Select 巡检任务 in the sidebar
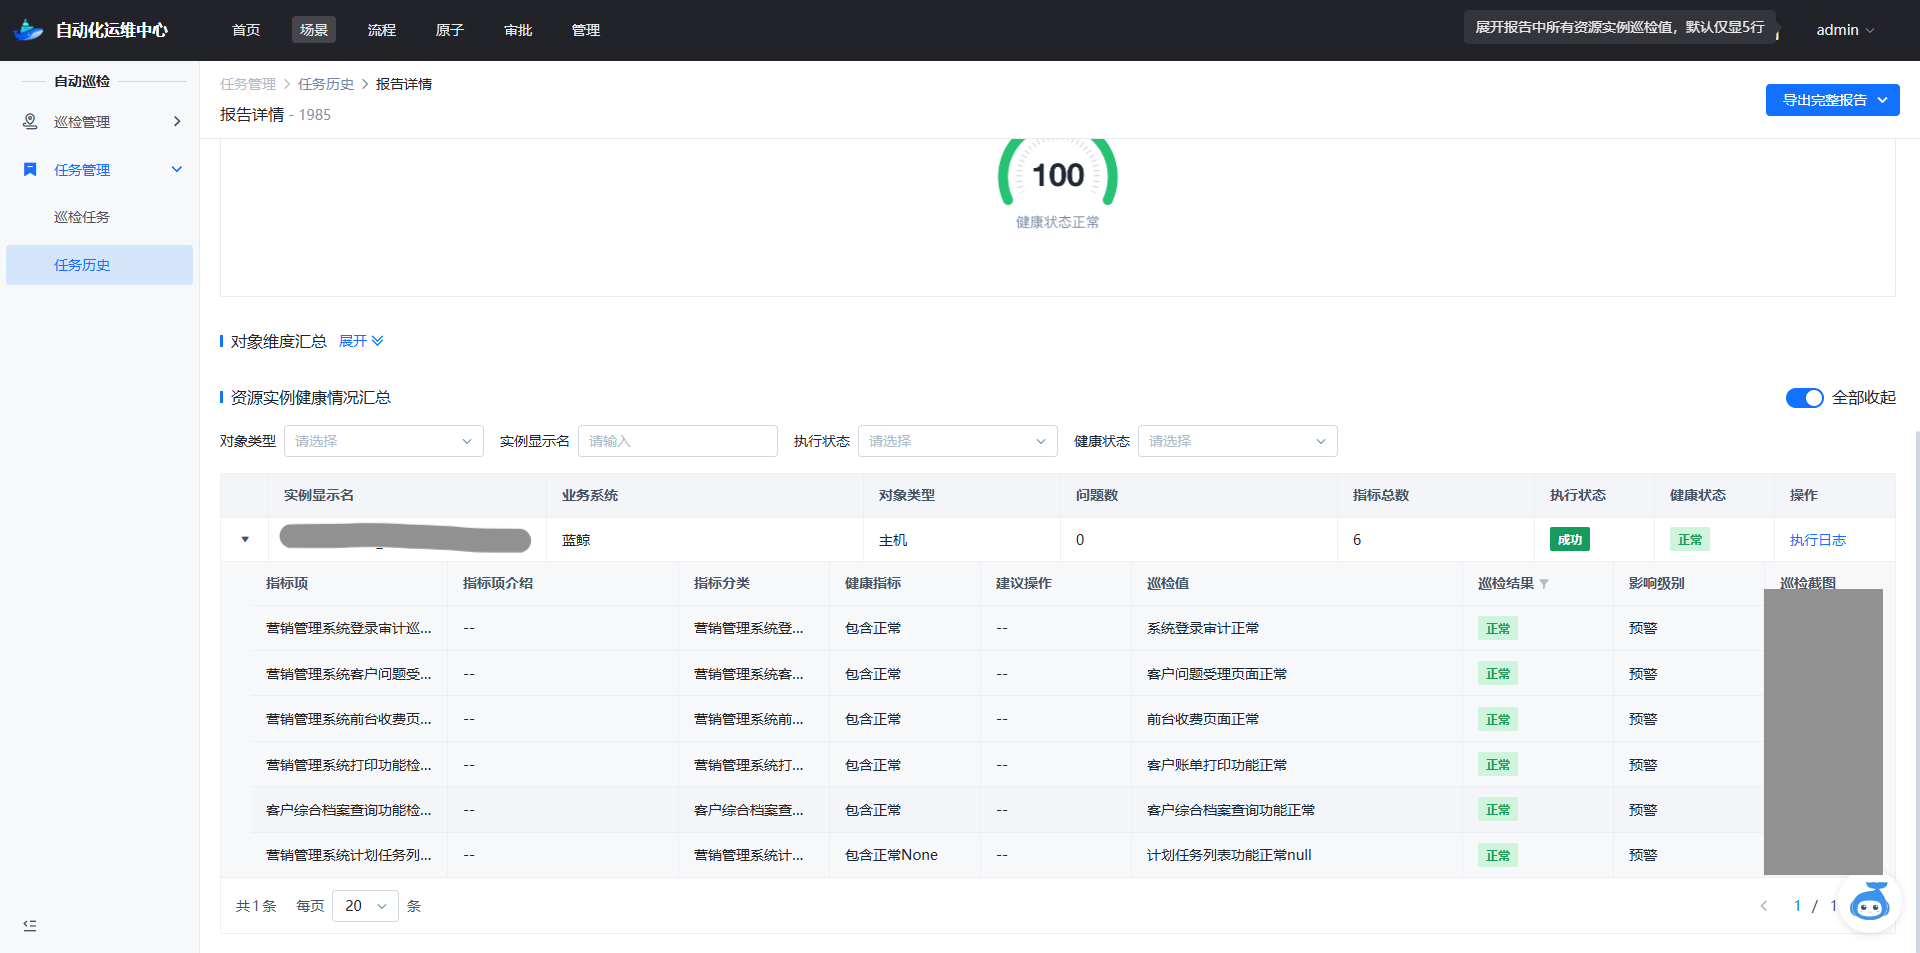This screenshot has width=1920, height=953. (x=82, y=217)
